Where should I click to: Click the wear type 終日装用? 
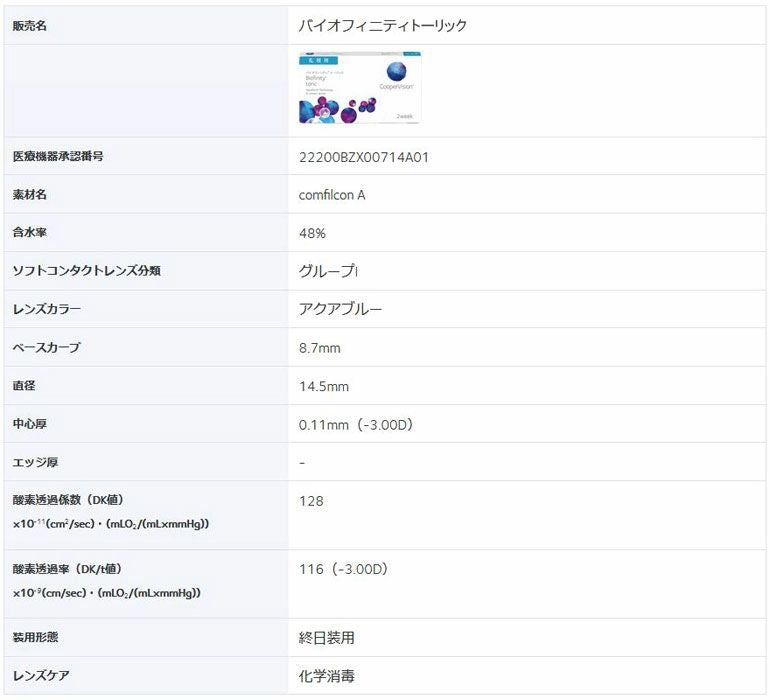click(326, 637)
